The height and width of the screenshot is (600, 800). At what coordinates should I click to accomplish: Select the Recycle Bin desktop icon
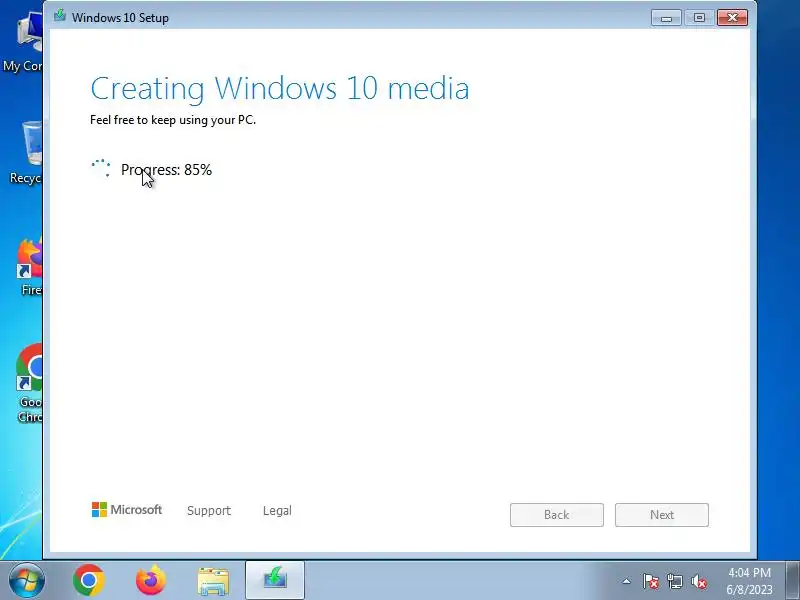click(26, 153)
